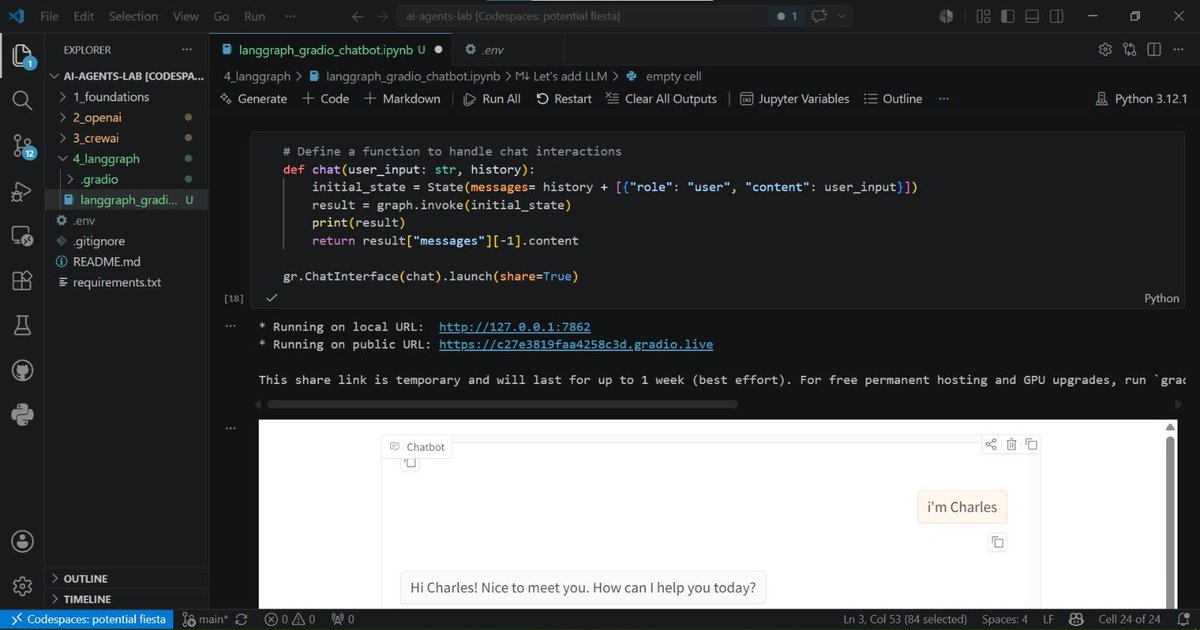Split the editor right
The image size is (1200, 630).
(x=1154, y=49)
